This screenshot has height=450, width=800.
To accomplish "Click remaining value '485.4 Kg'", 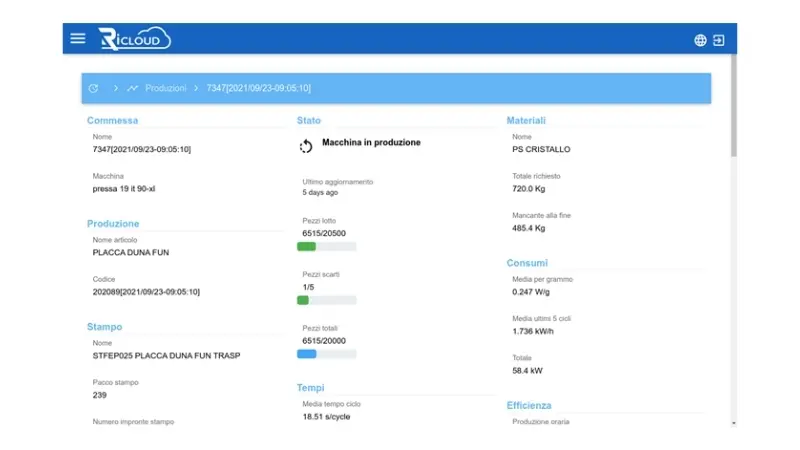I will (x=529, y=228).
